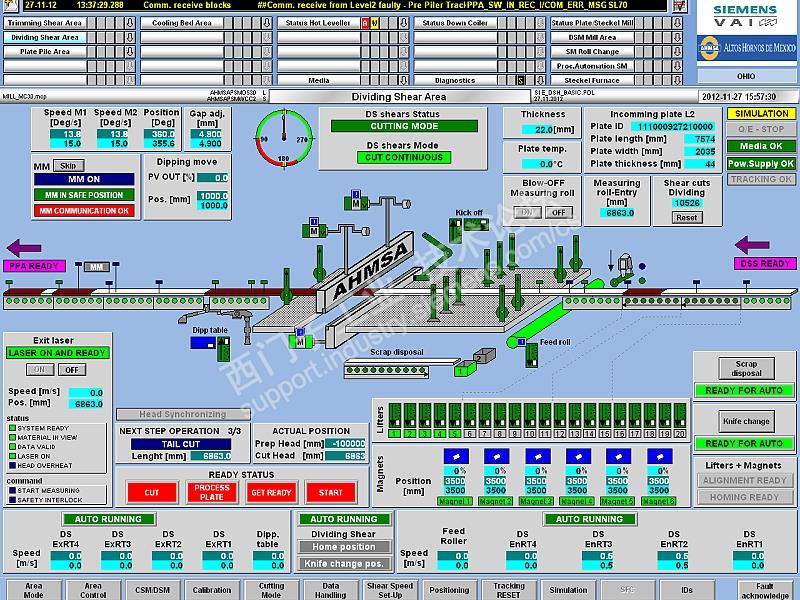Screen dimensions: 800x600
Task: Expand arrow next to Dividing Shear Area
Action: coord(130,37)
